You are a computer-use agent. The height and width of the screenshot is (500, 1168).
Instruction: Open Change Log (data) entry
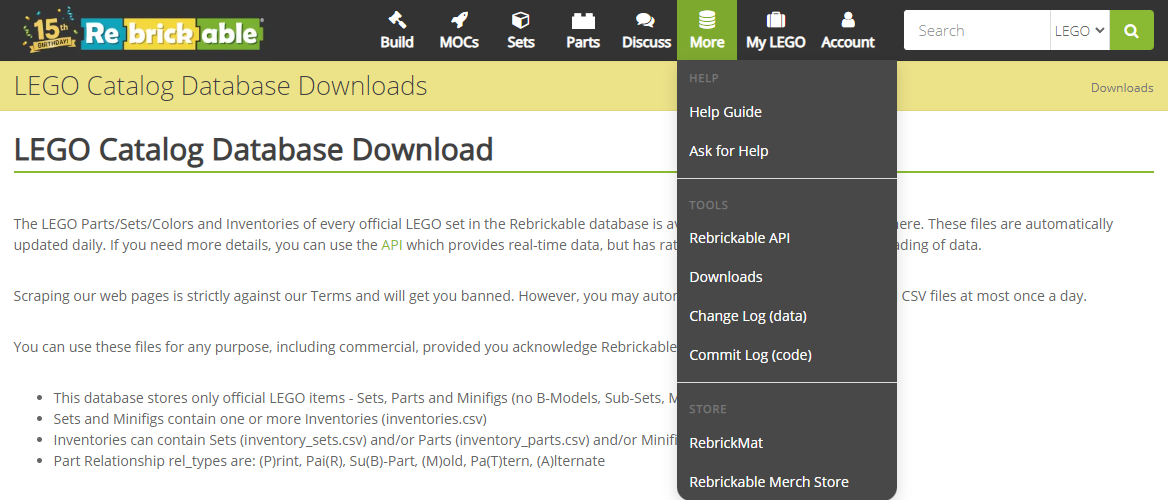tap(787, 316)
